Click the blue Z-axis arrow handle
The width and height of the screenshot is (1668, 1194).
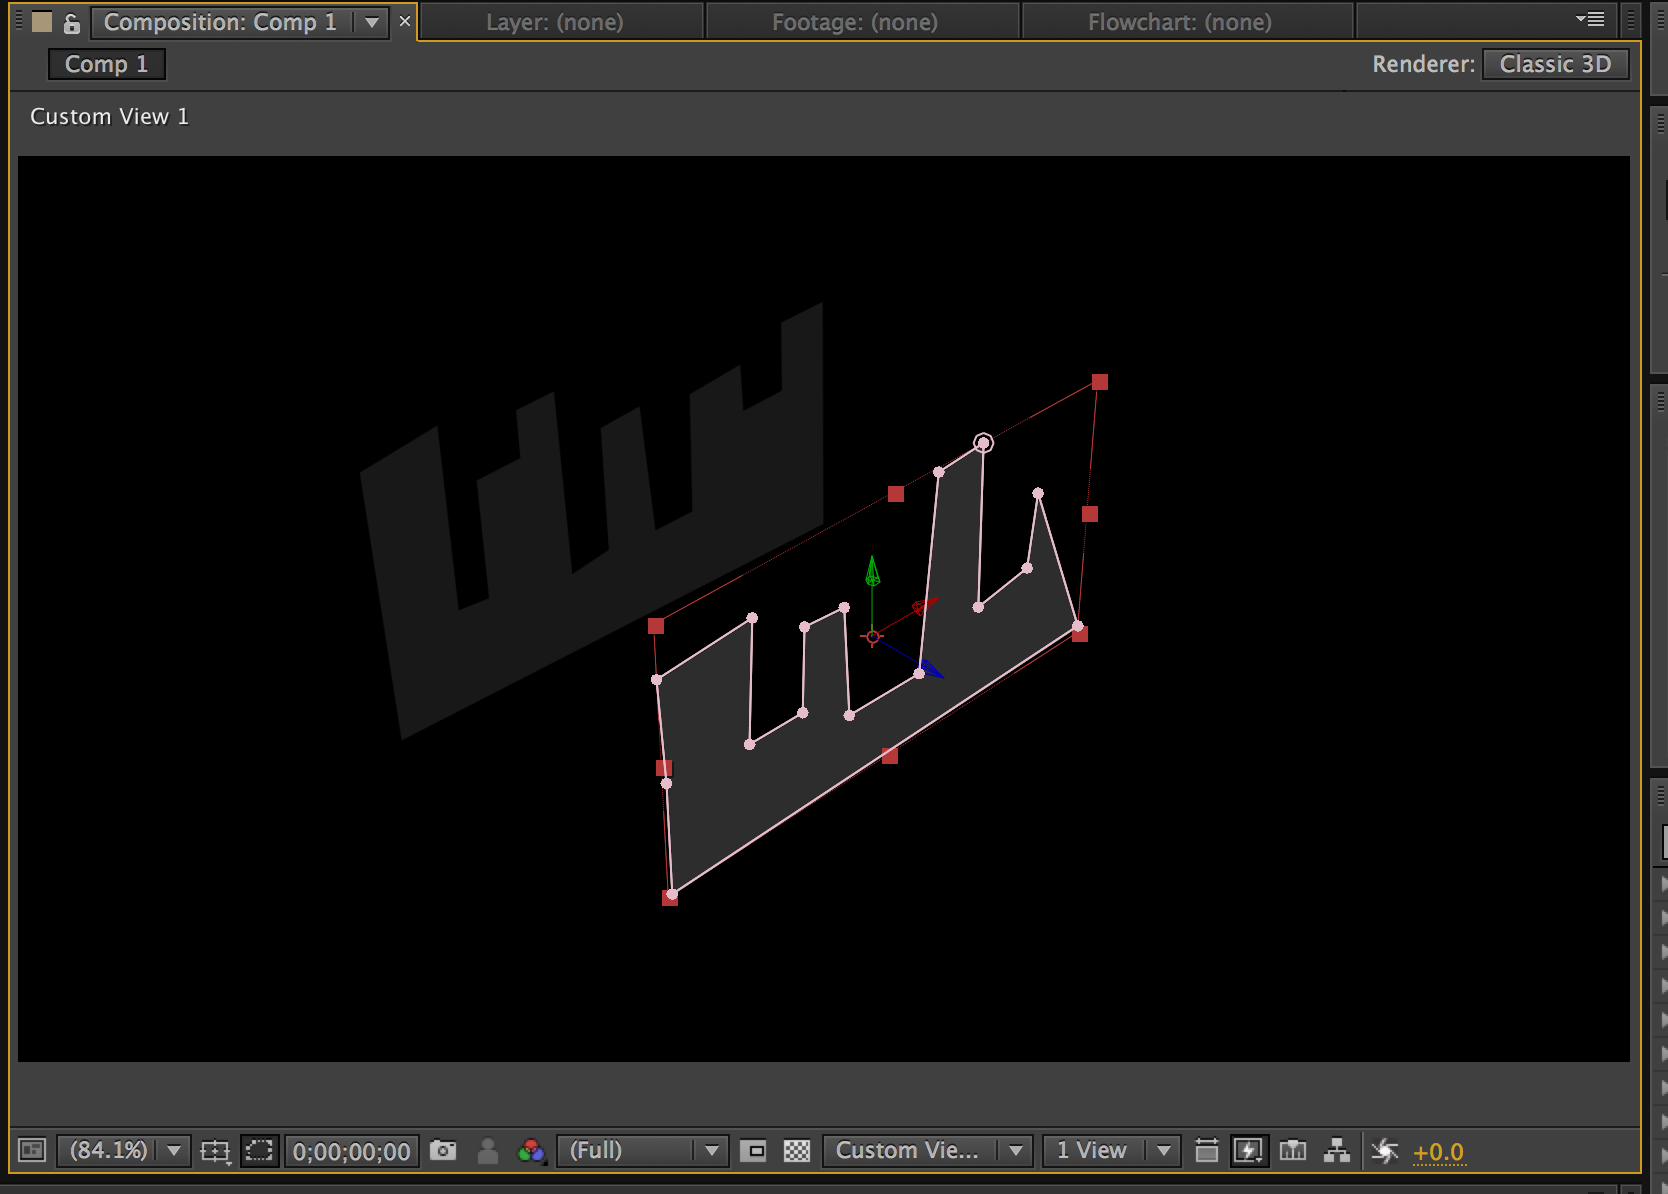point(931,669)
